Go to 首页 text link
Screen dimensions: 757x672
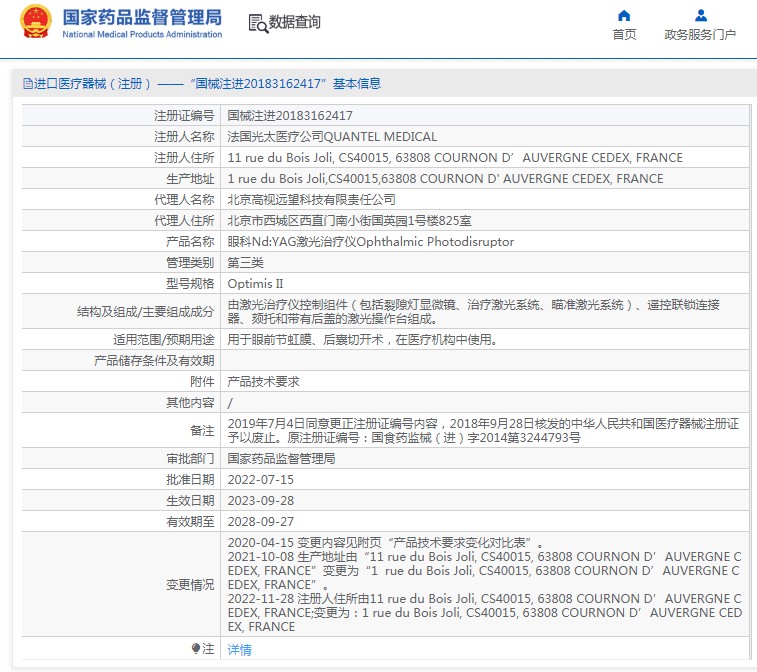click(x=624, y=35)
